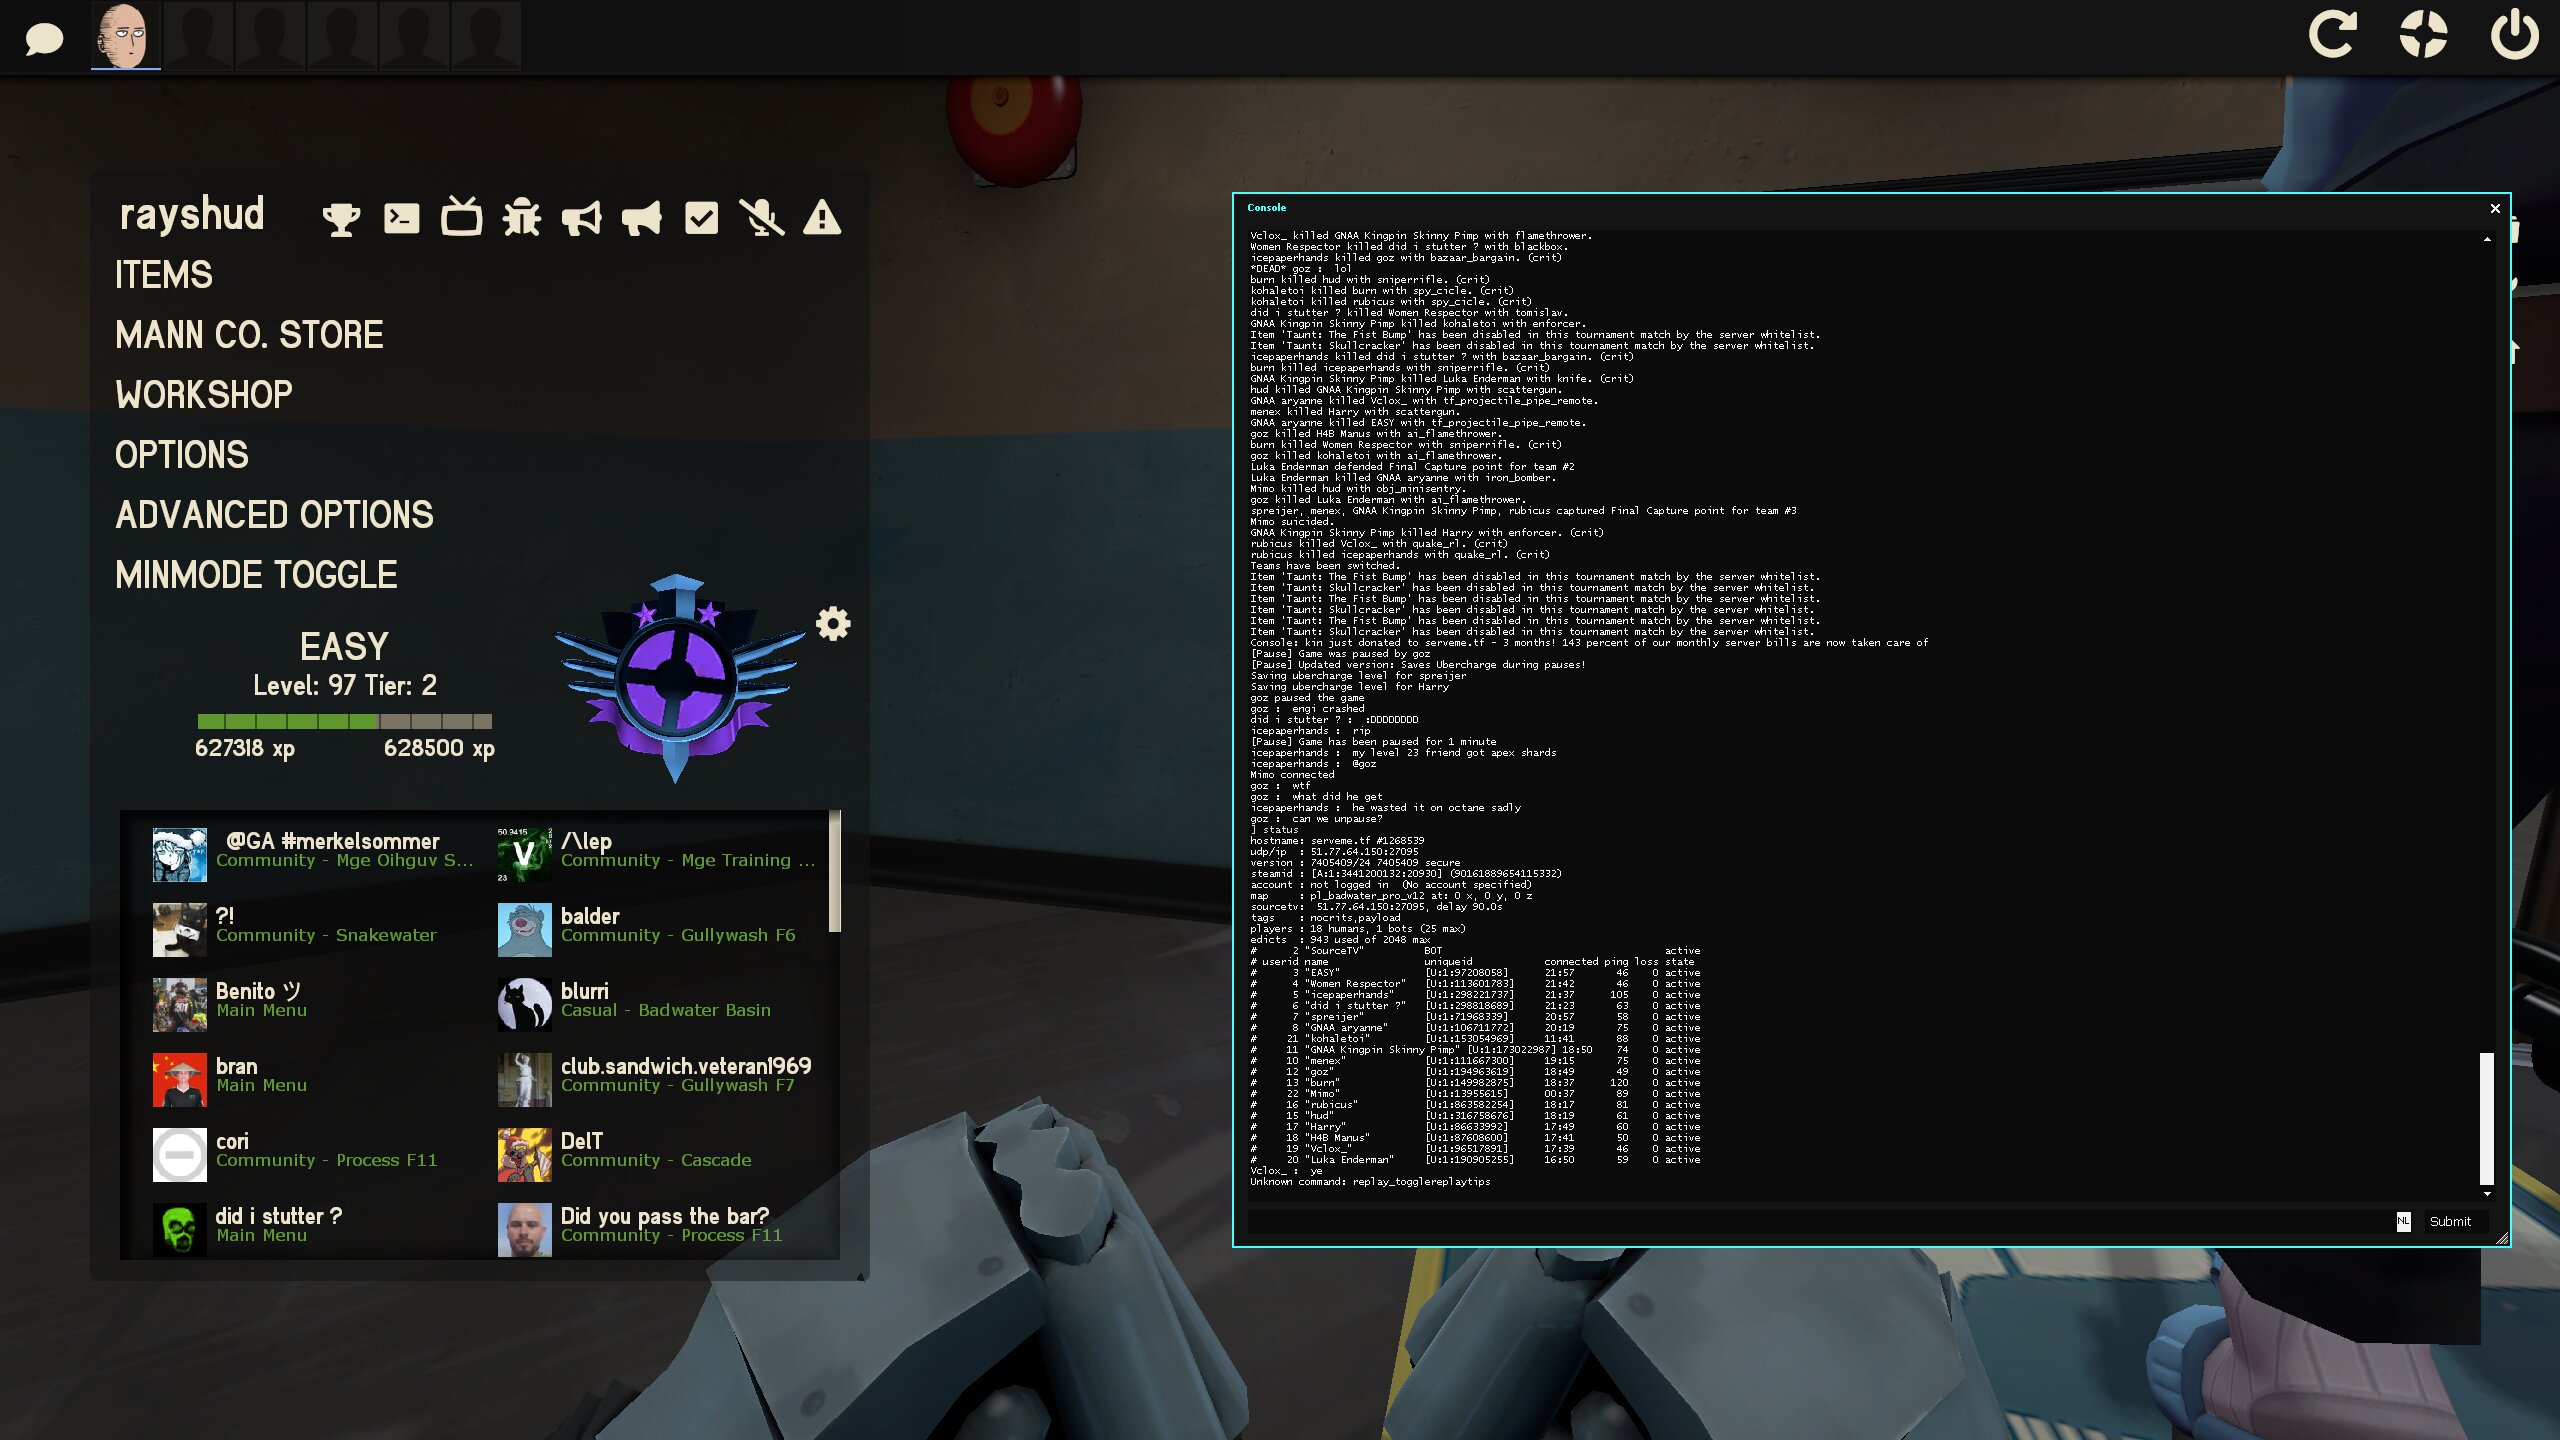Open the muted microphone icon
This screenshot has width=2560, height=1440.
tap(761, 217)
